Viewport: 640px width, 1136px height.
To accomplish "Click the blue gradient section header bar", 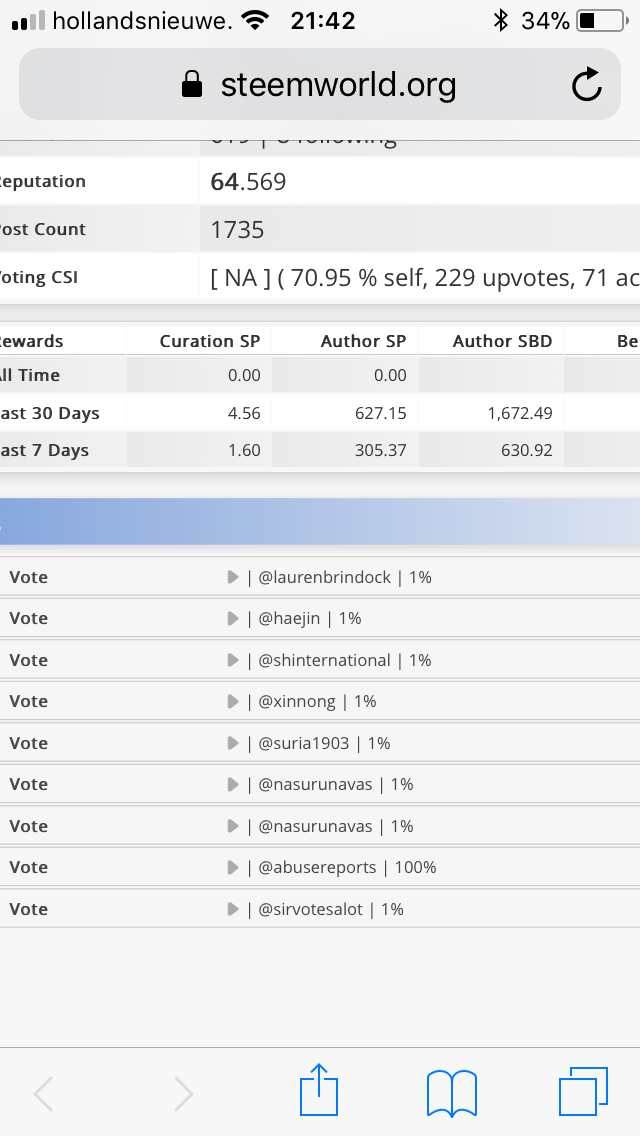I will coord(320,521).
